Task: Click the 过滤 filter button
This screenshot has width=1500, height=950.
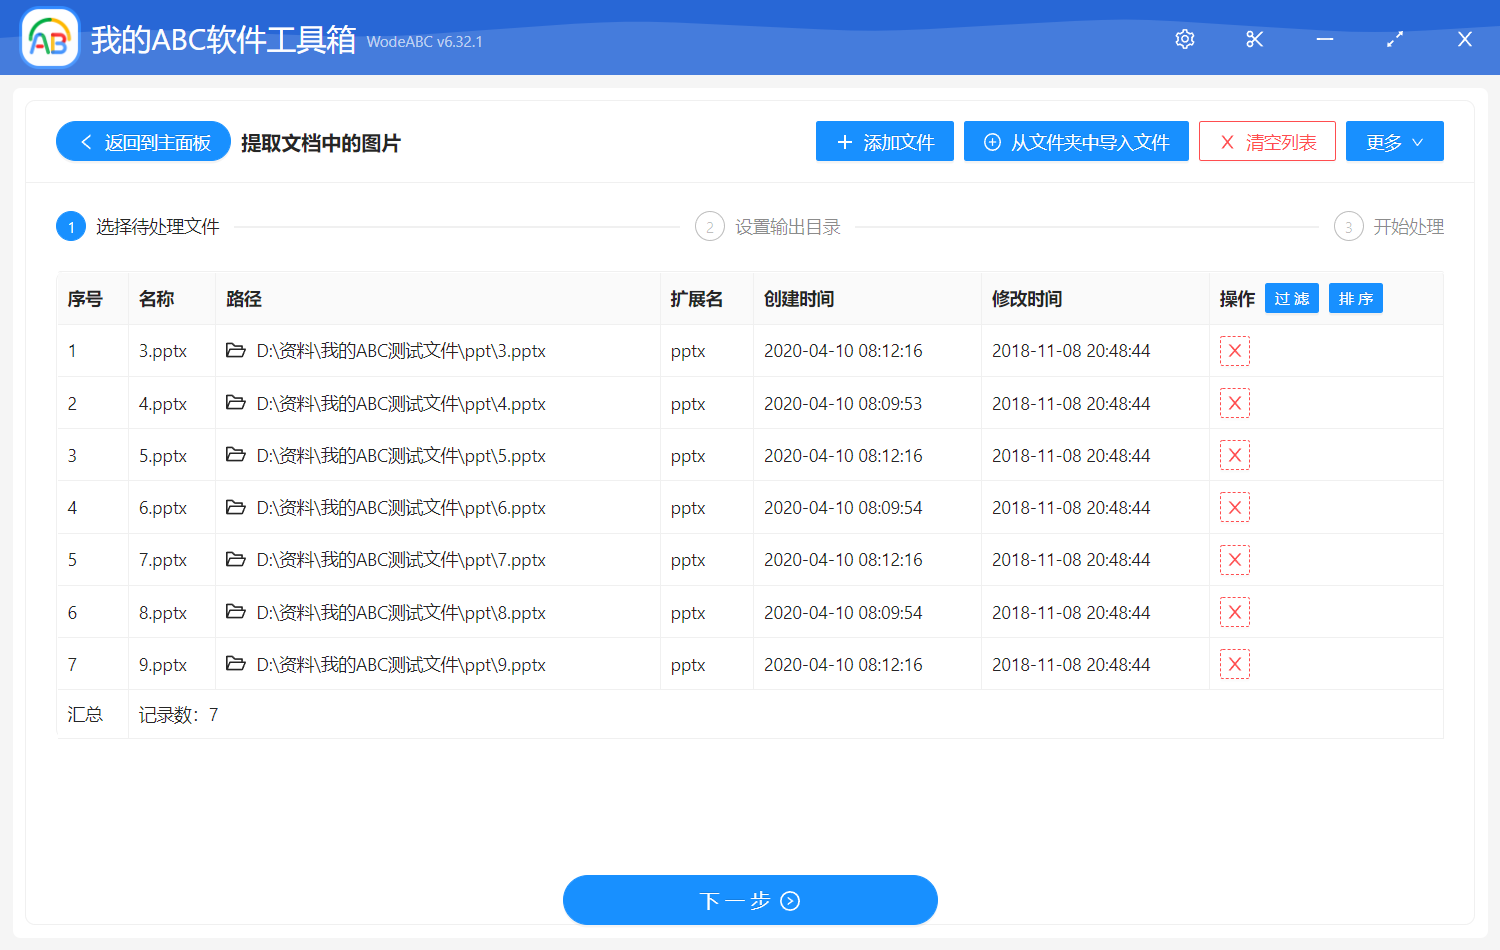Action: tap(1291, 298)
